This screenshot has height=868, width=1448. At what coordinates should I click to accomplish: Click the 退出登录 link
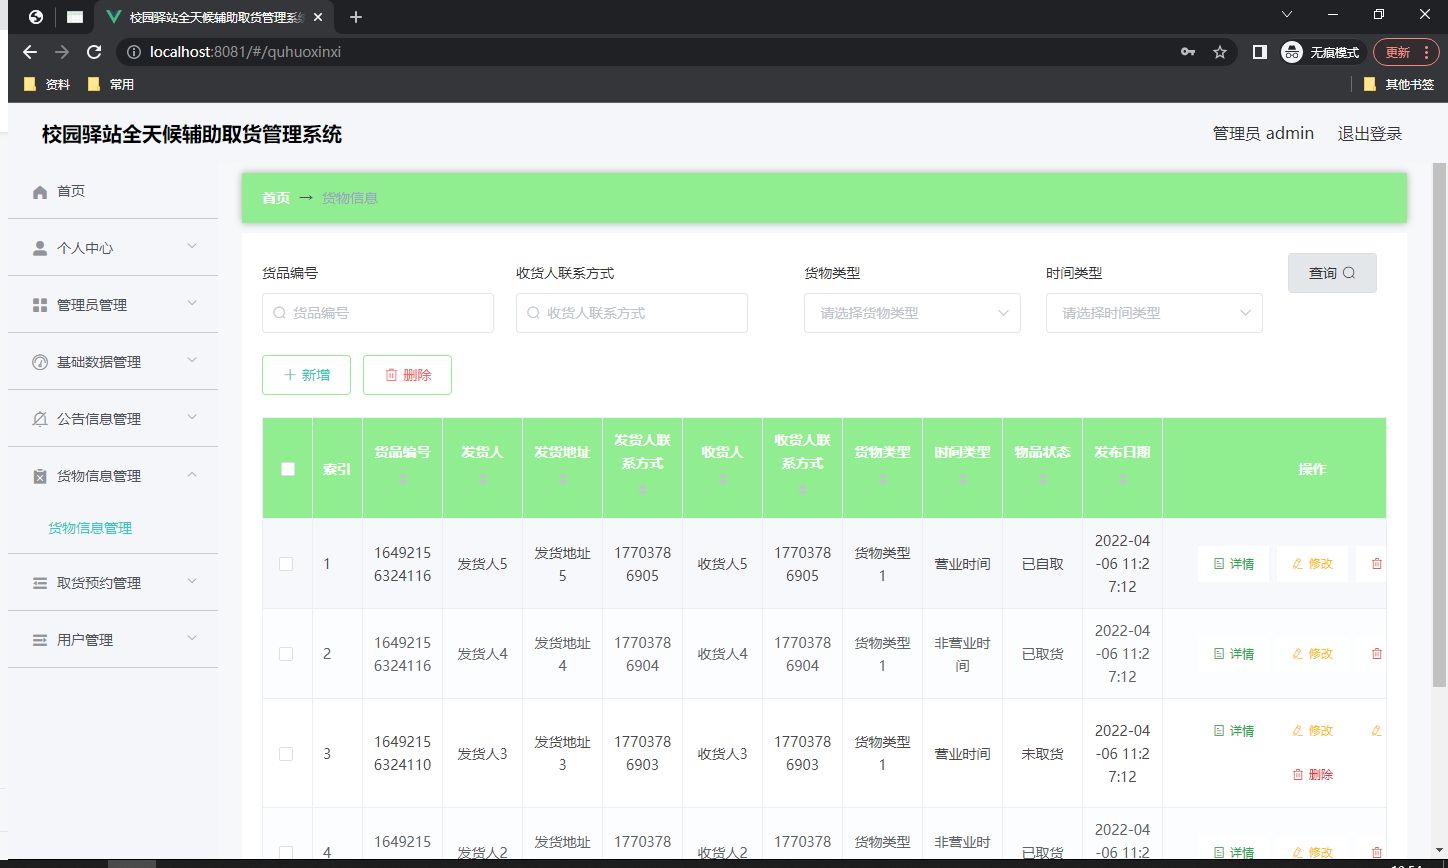coord(1370,134)
